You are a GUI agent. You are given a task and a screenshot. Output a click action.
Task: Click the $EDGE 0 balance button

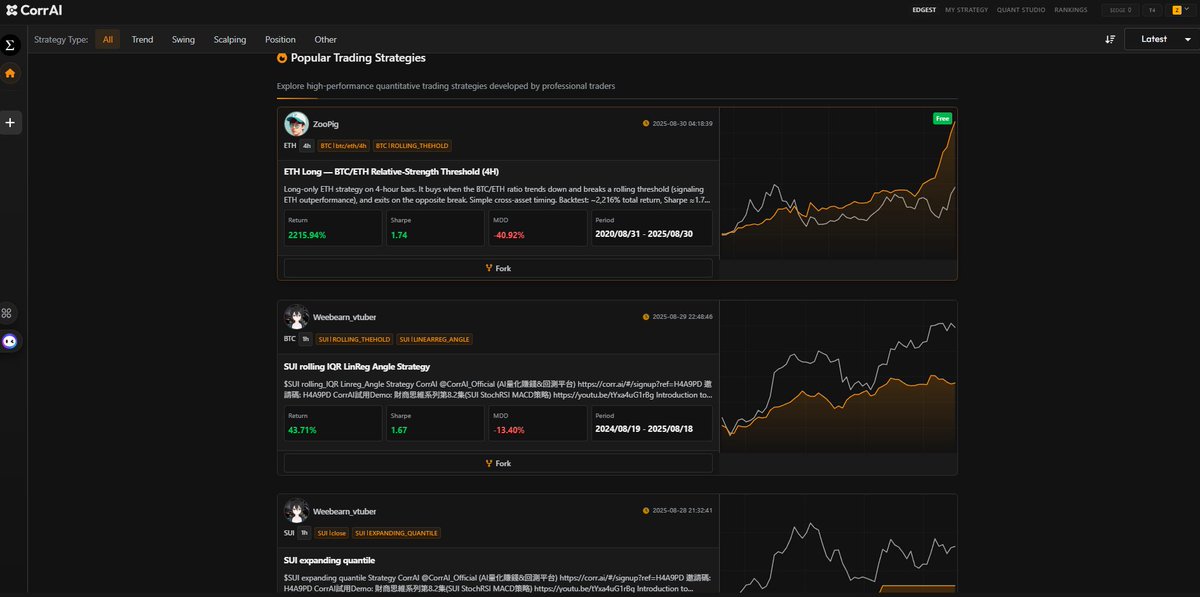(x=1120, y=10)
